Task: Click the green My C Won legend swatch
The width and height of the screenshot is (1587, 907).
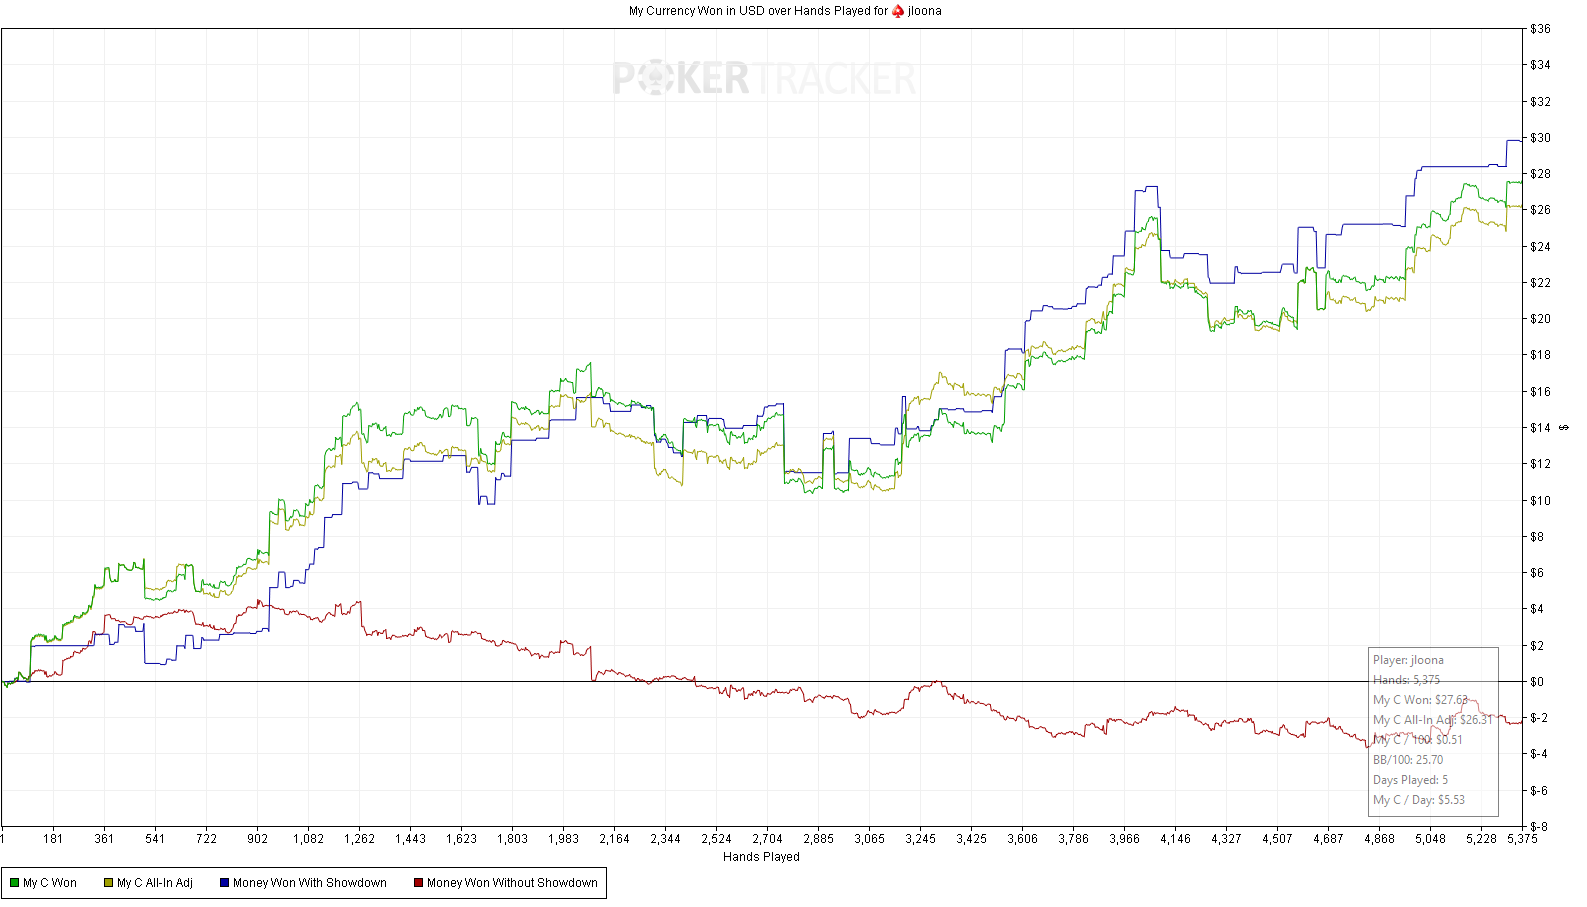Action: (14, 883)
